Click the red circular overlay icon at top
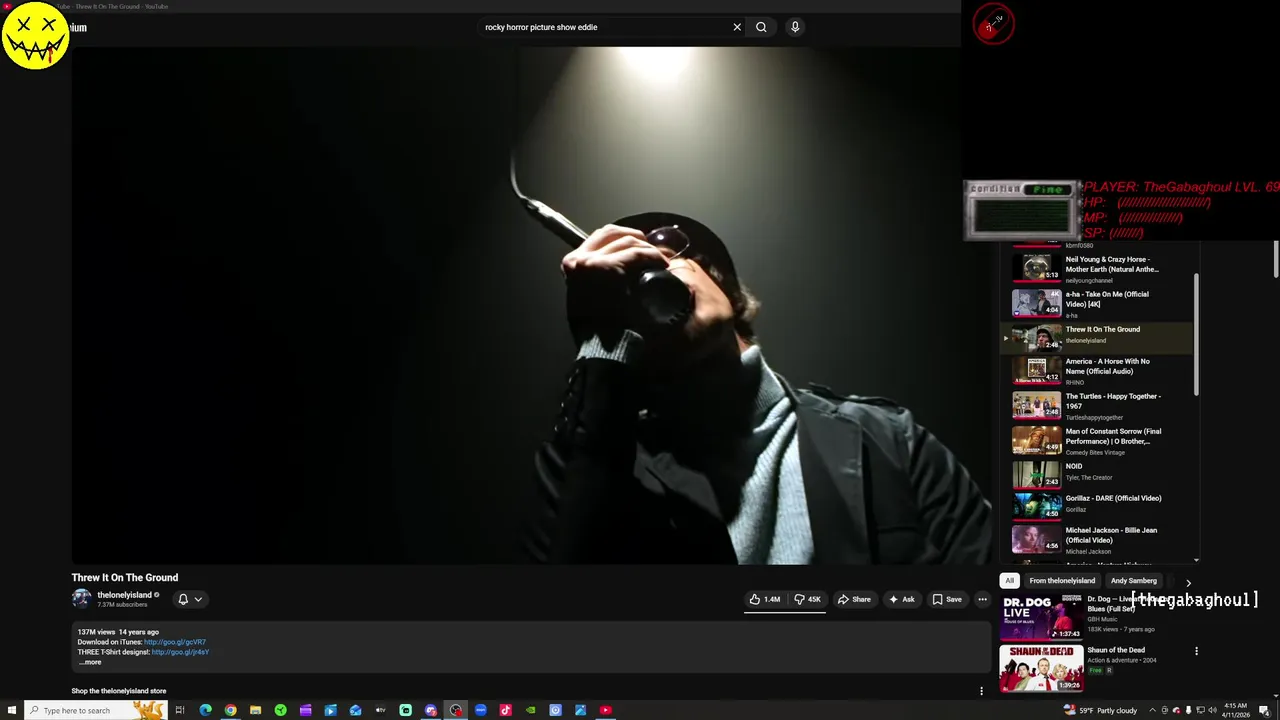This screenshot has height=720, width=1280. (x=993, y=24)
